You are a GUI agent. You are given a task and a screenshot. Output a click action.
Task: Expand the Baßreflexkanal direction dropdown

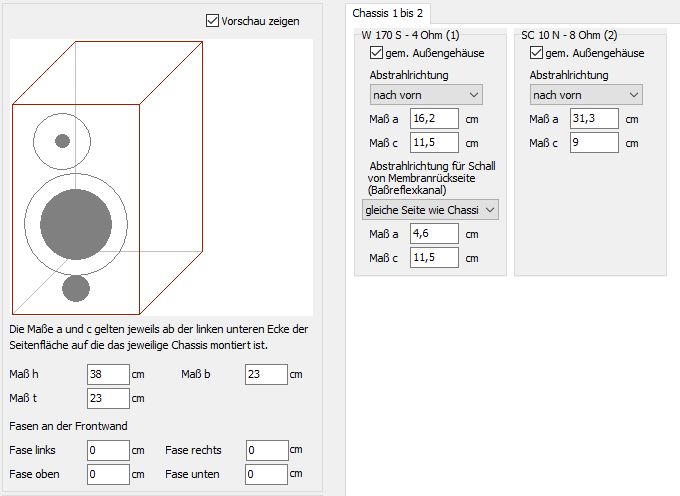click(429, 209)
